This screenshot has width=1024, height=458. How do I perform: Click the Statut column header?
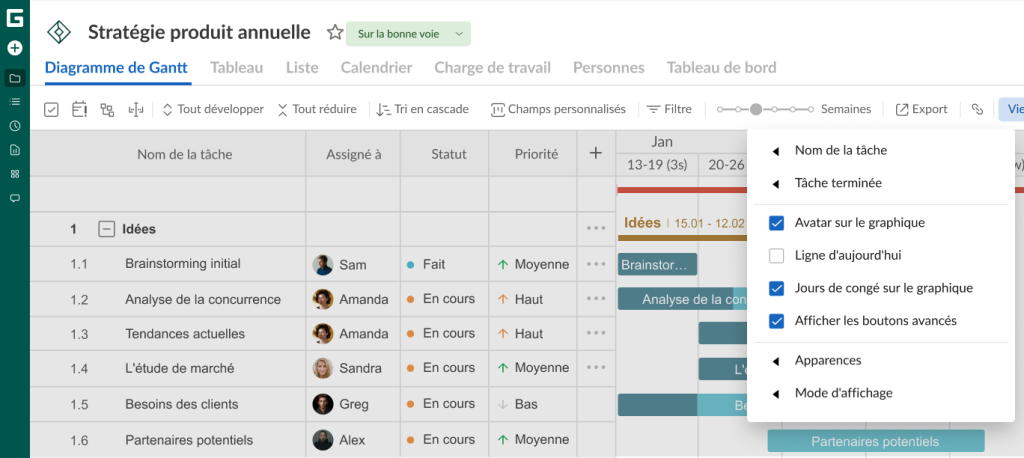coord(449,154)
